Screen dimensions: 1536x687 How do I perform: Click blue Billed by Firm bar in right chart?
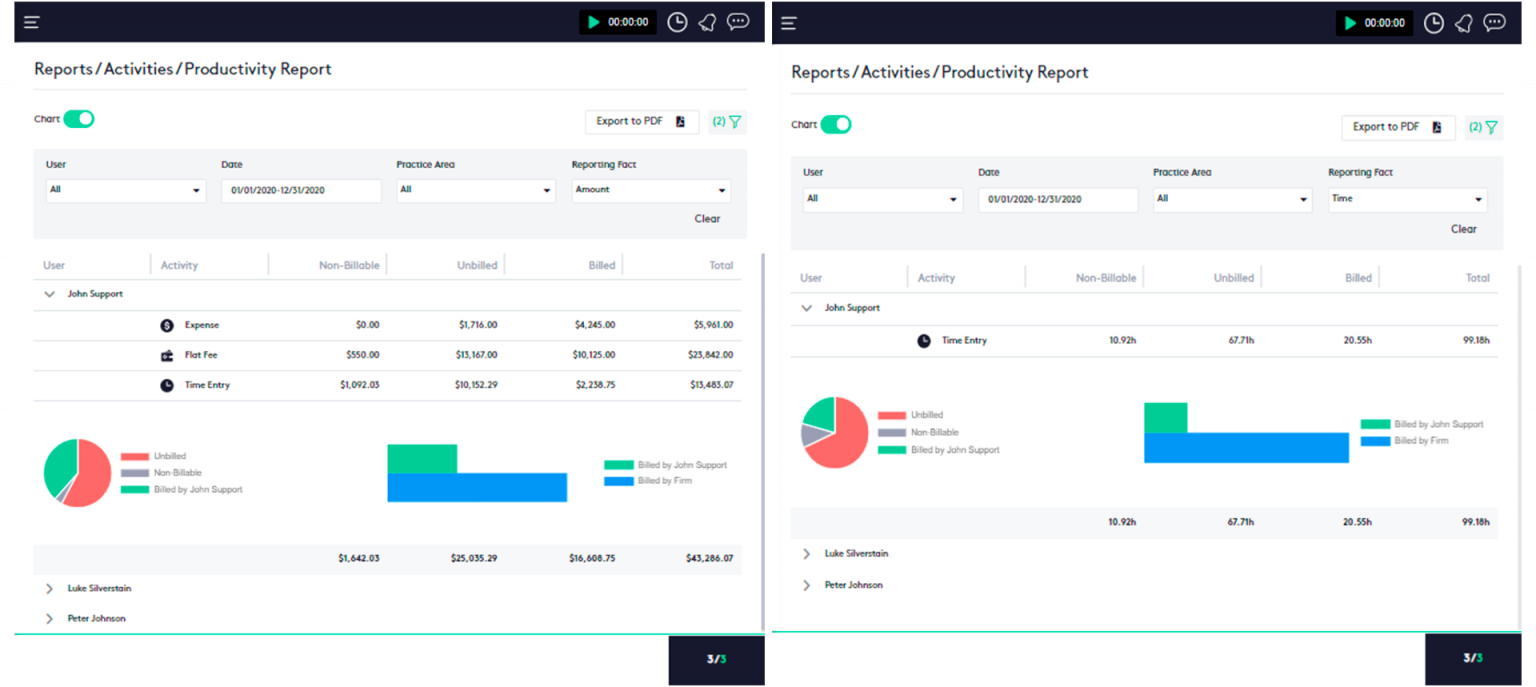tap(1246, 448)
